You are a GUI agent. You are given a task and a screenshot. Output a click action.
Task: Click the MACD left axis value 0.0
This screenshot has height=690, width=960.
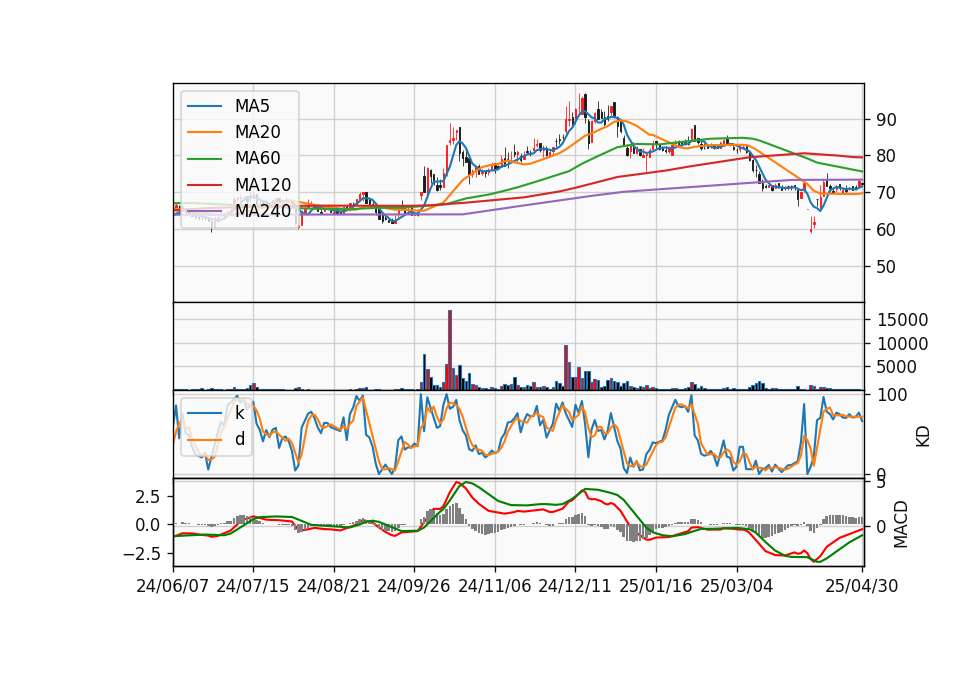(x=148, y=525)
